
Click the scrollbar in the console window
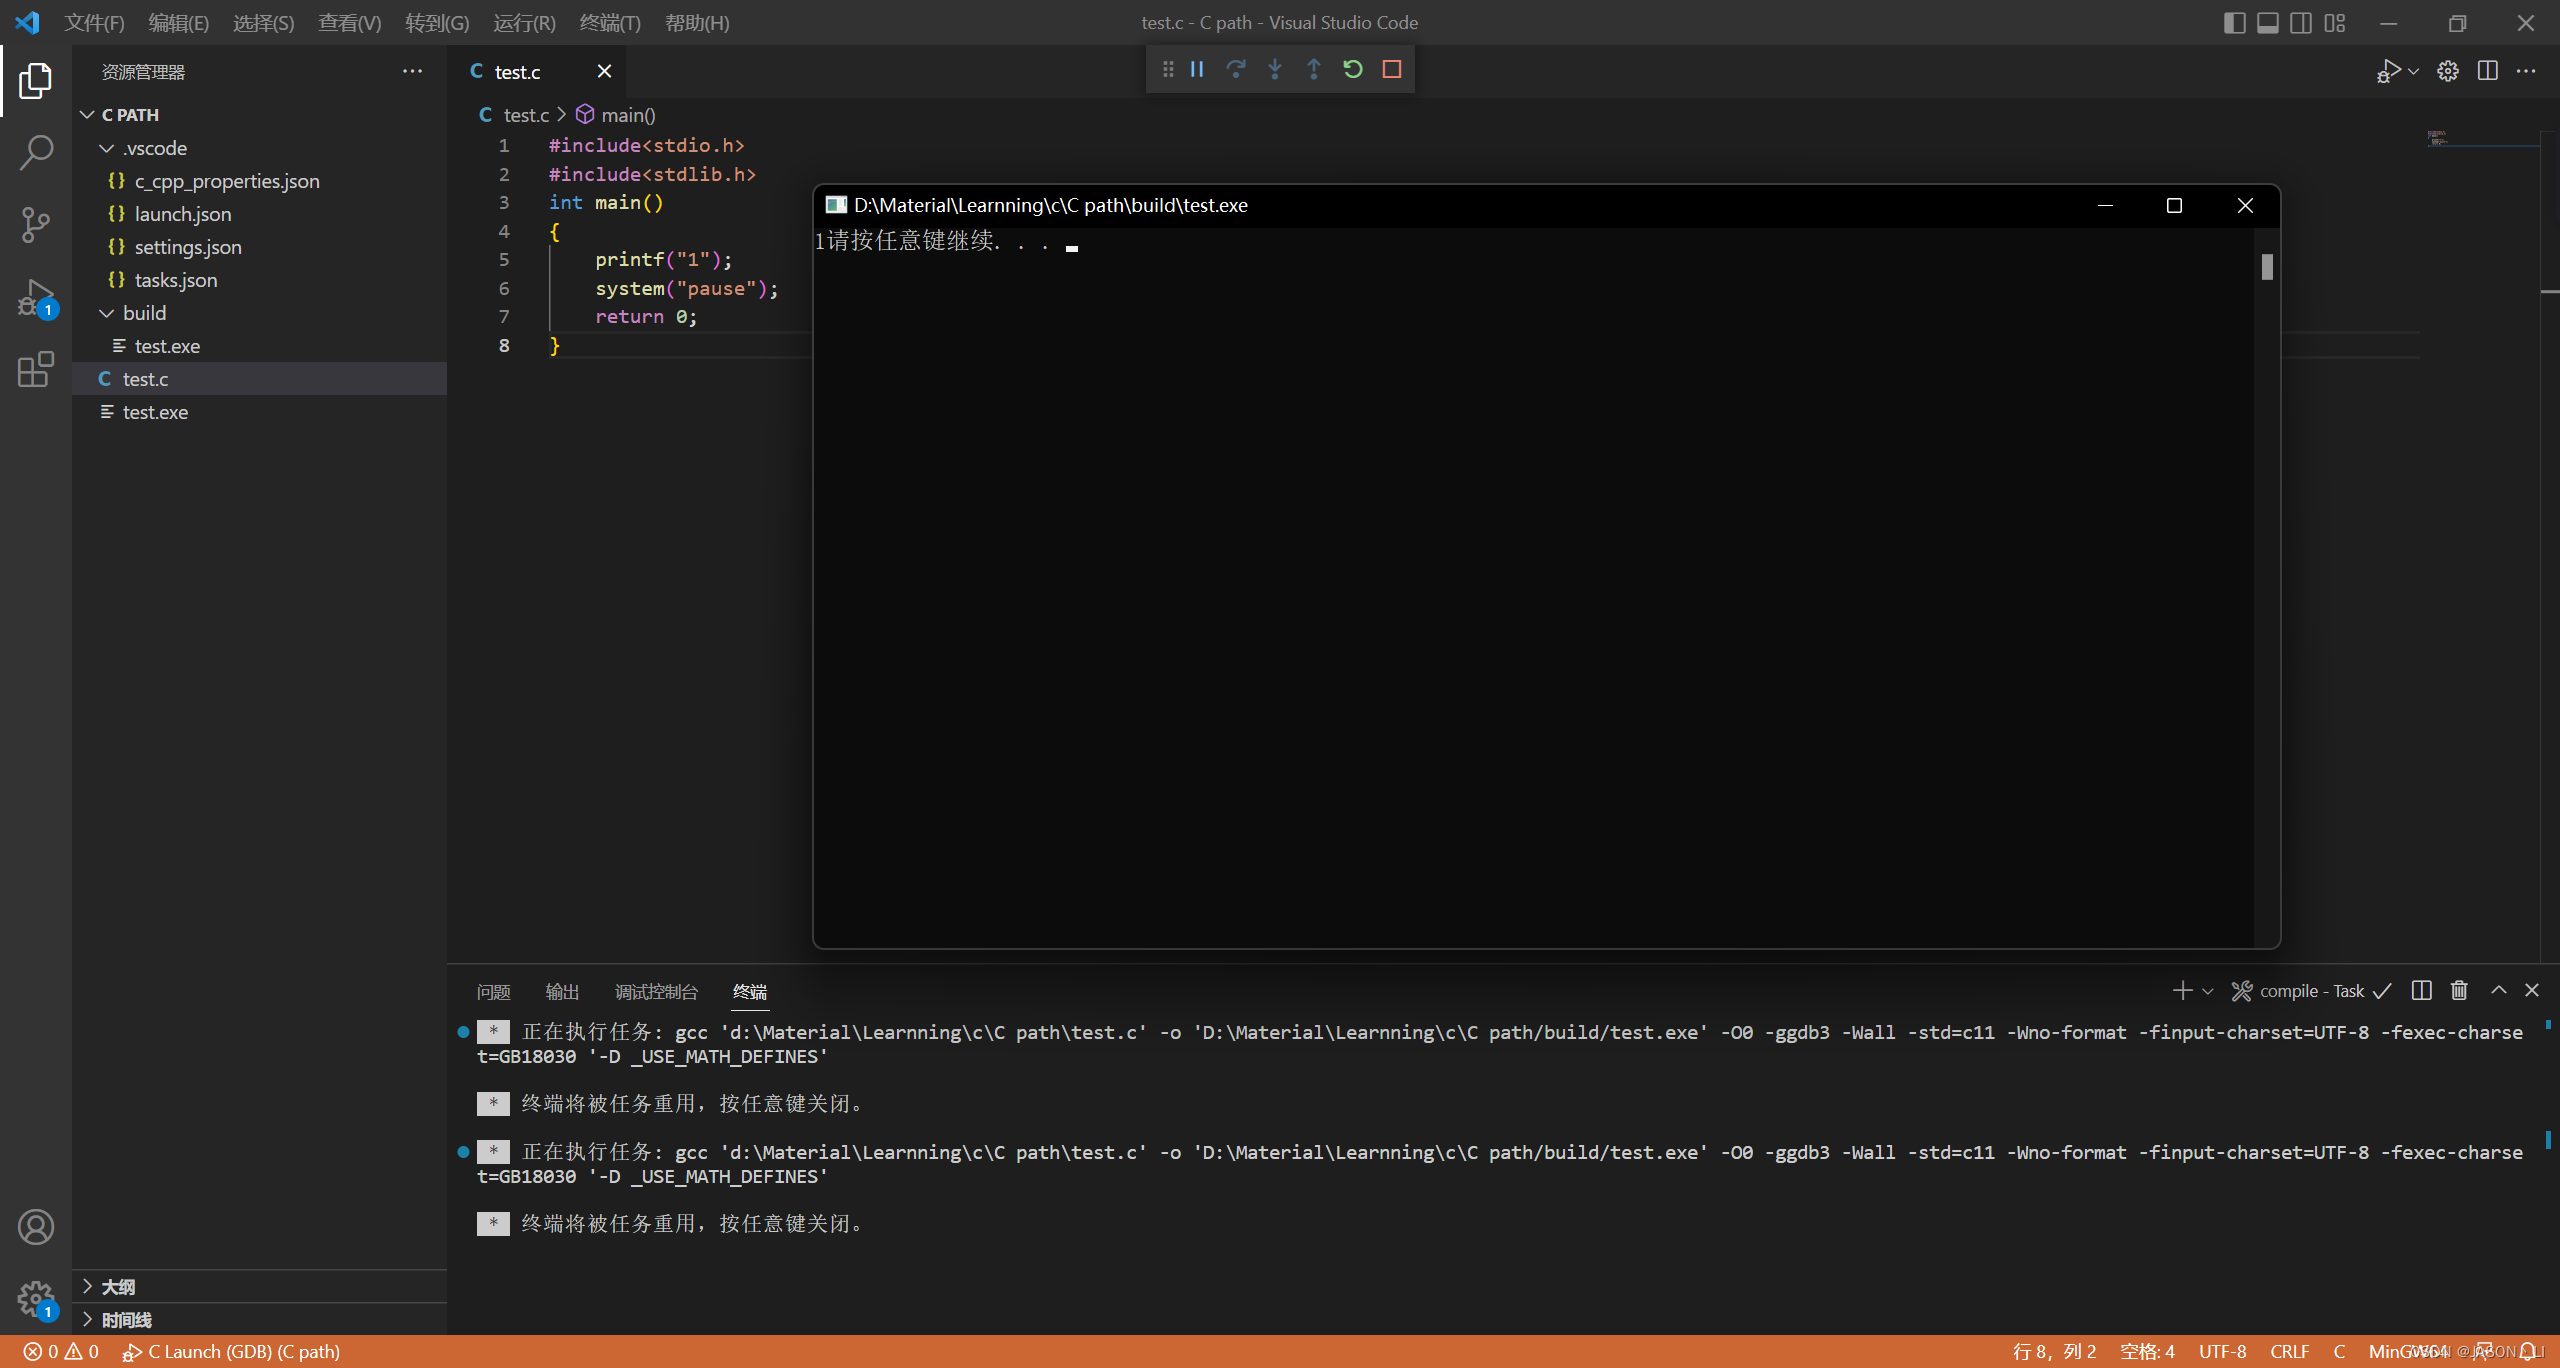(x=2265, y=266)
